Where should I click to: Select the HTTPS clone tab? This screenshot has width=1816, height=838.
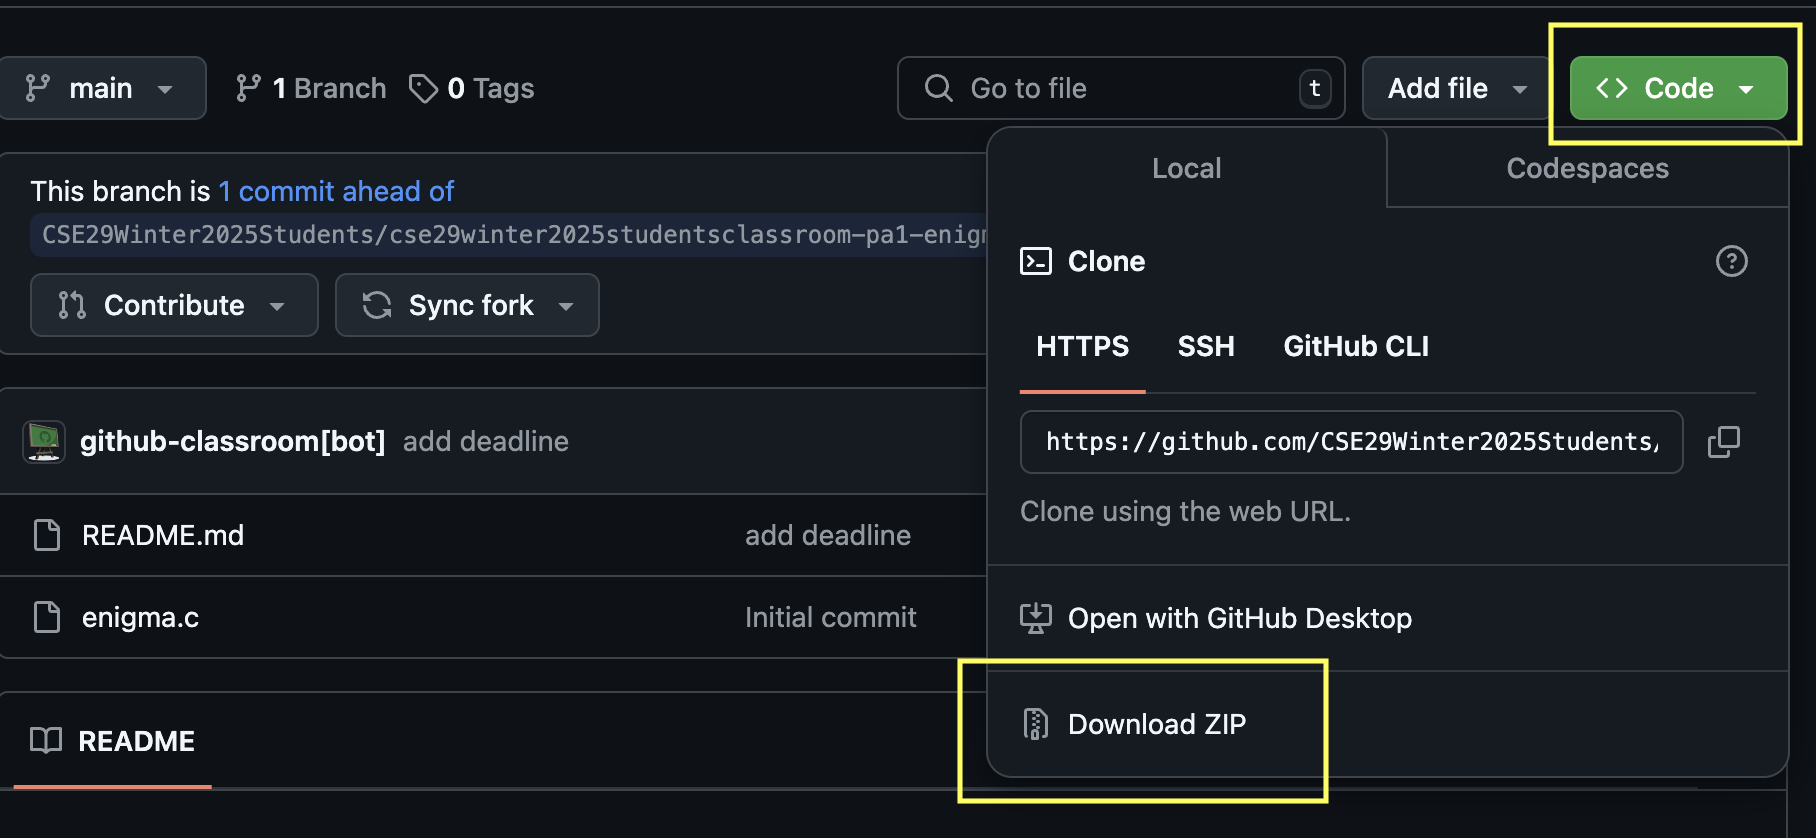pyautogui.click(x=1082, y=346)
